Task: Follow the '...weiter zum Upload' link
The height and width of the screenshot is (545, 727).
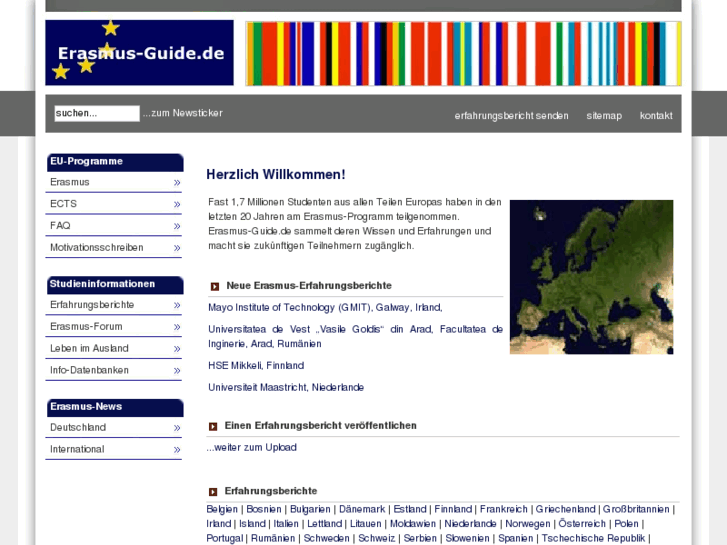Action: pyautogui.click(x=251, y=447)
